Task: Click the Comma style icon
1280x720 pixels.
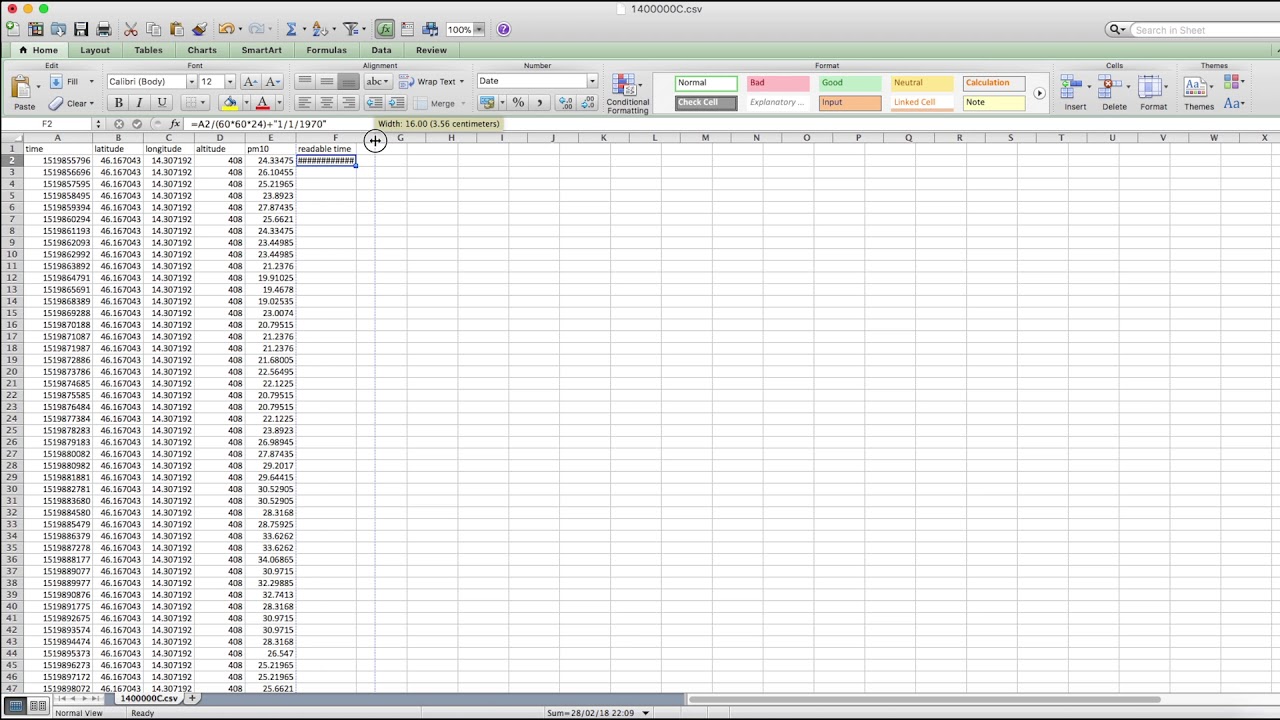Action: (x=540, y=102)
